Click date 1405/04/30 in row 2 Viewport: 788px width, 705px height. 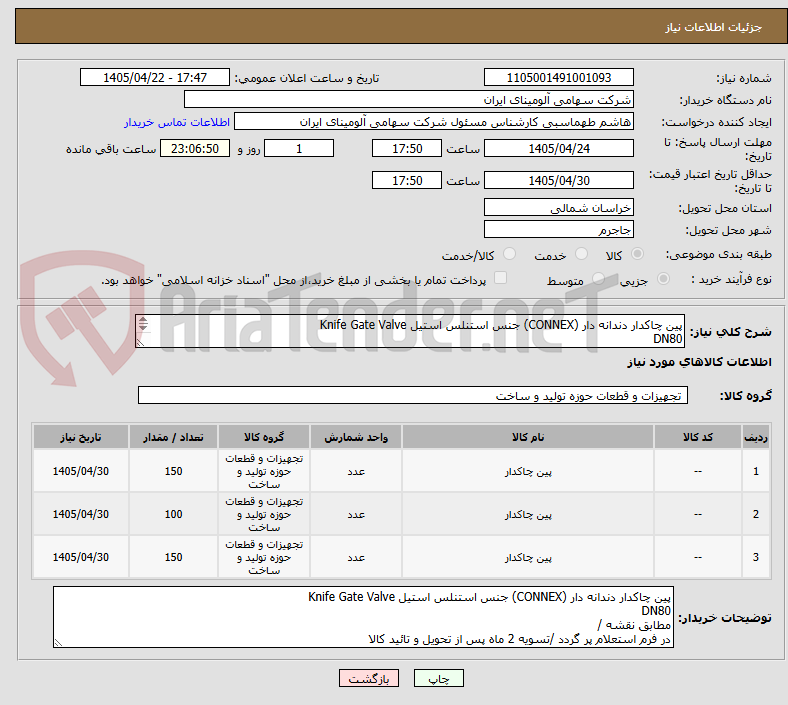[x=81, y=514]
